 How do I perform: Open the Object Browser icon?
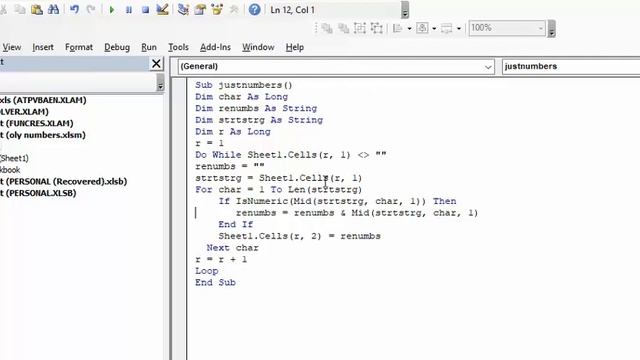[x=217, y=9]
